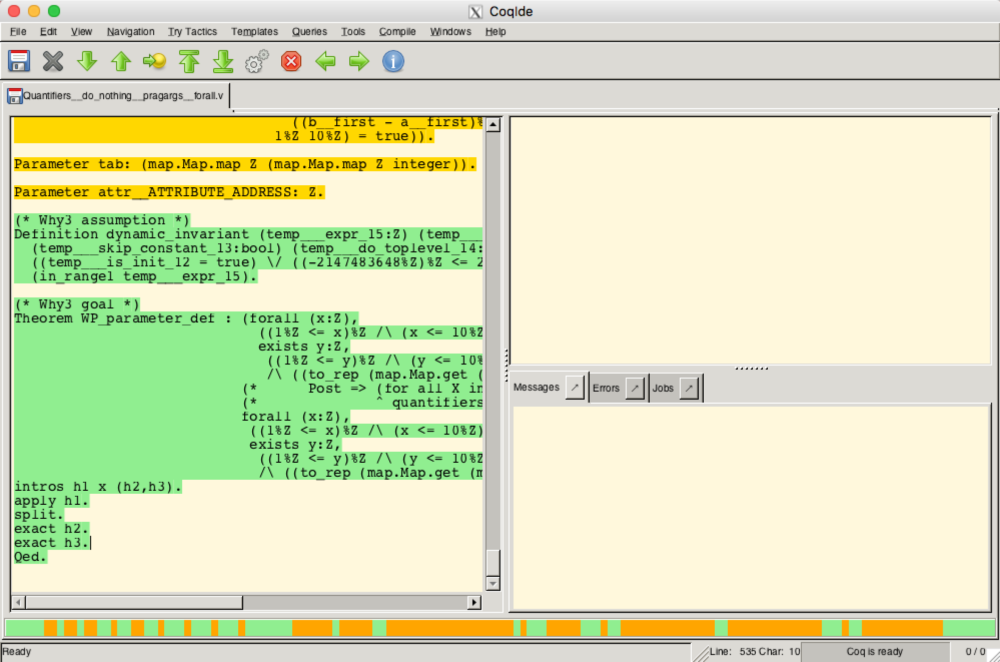
Task: Switch to the Errors tab
Action: [606, 388]
